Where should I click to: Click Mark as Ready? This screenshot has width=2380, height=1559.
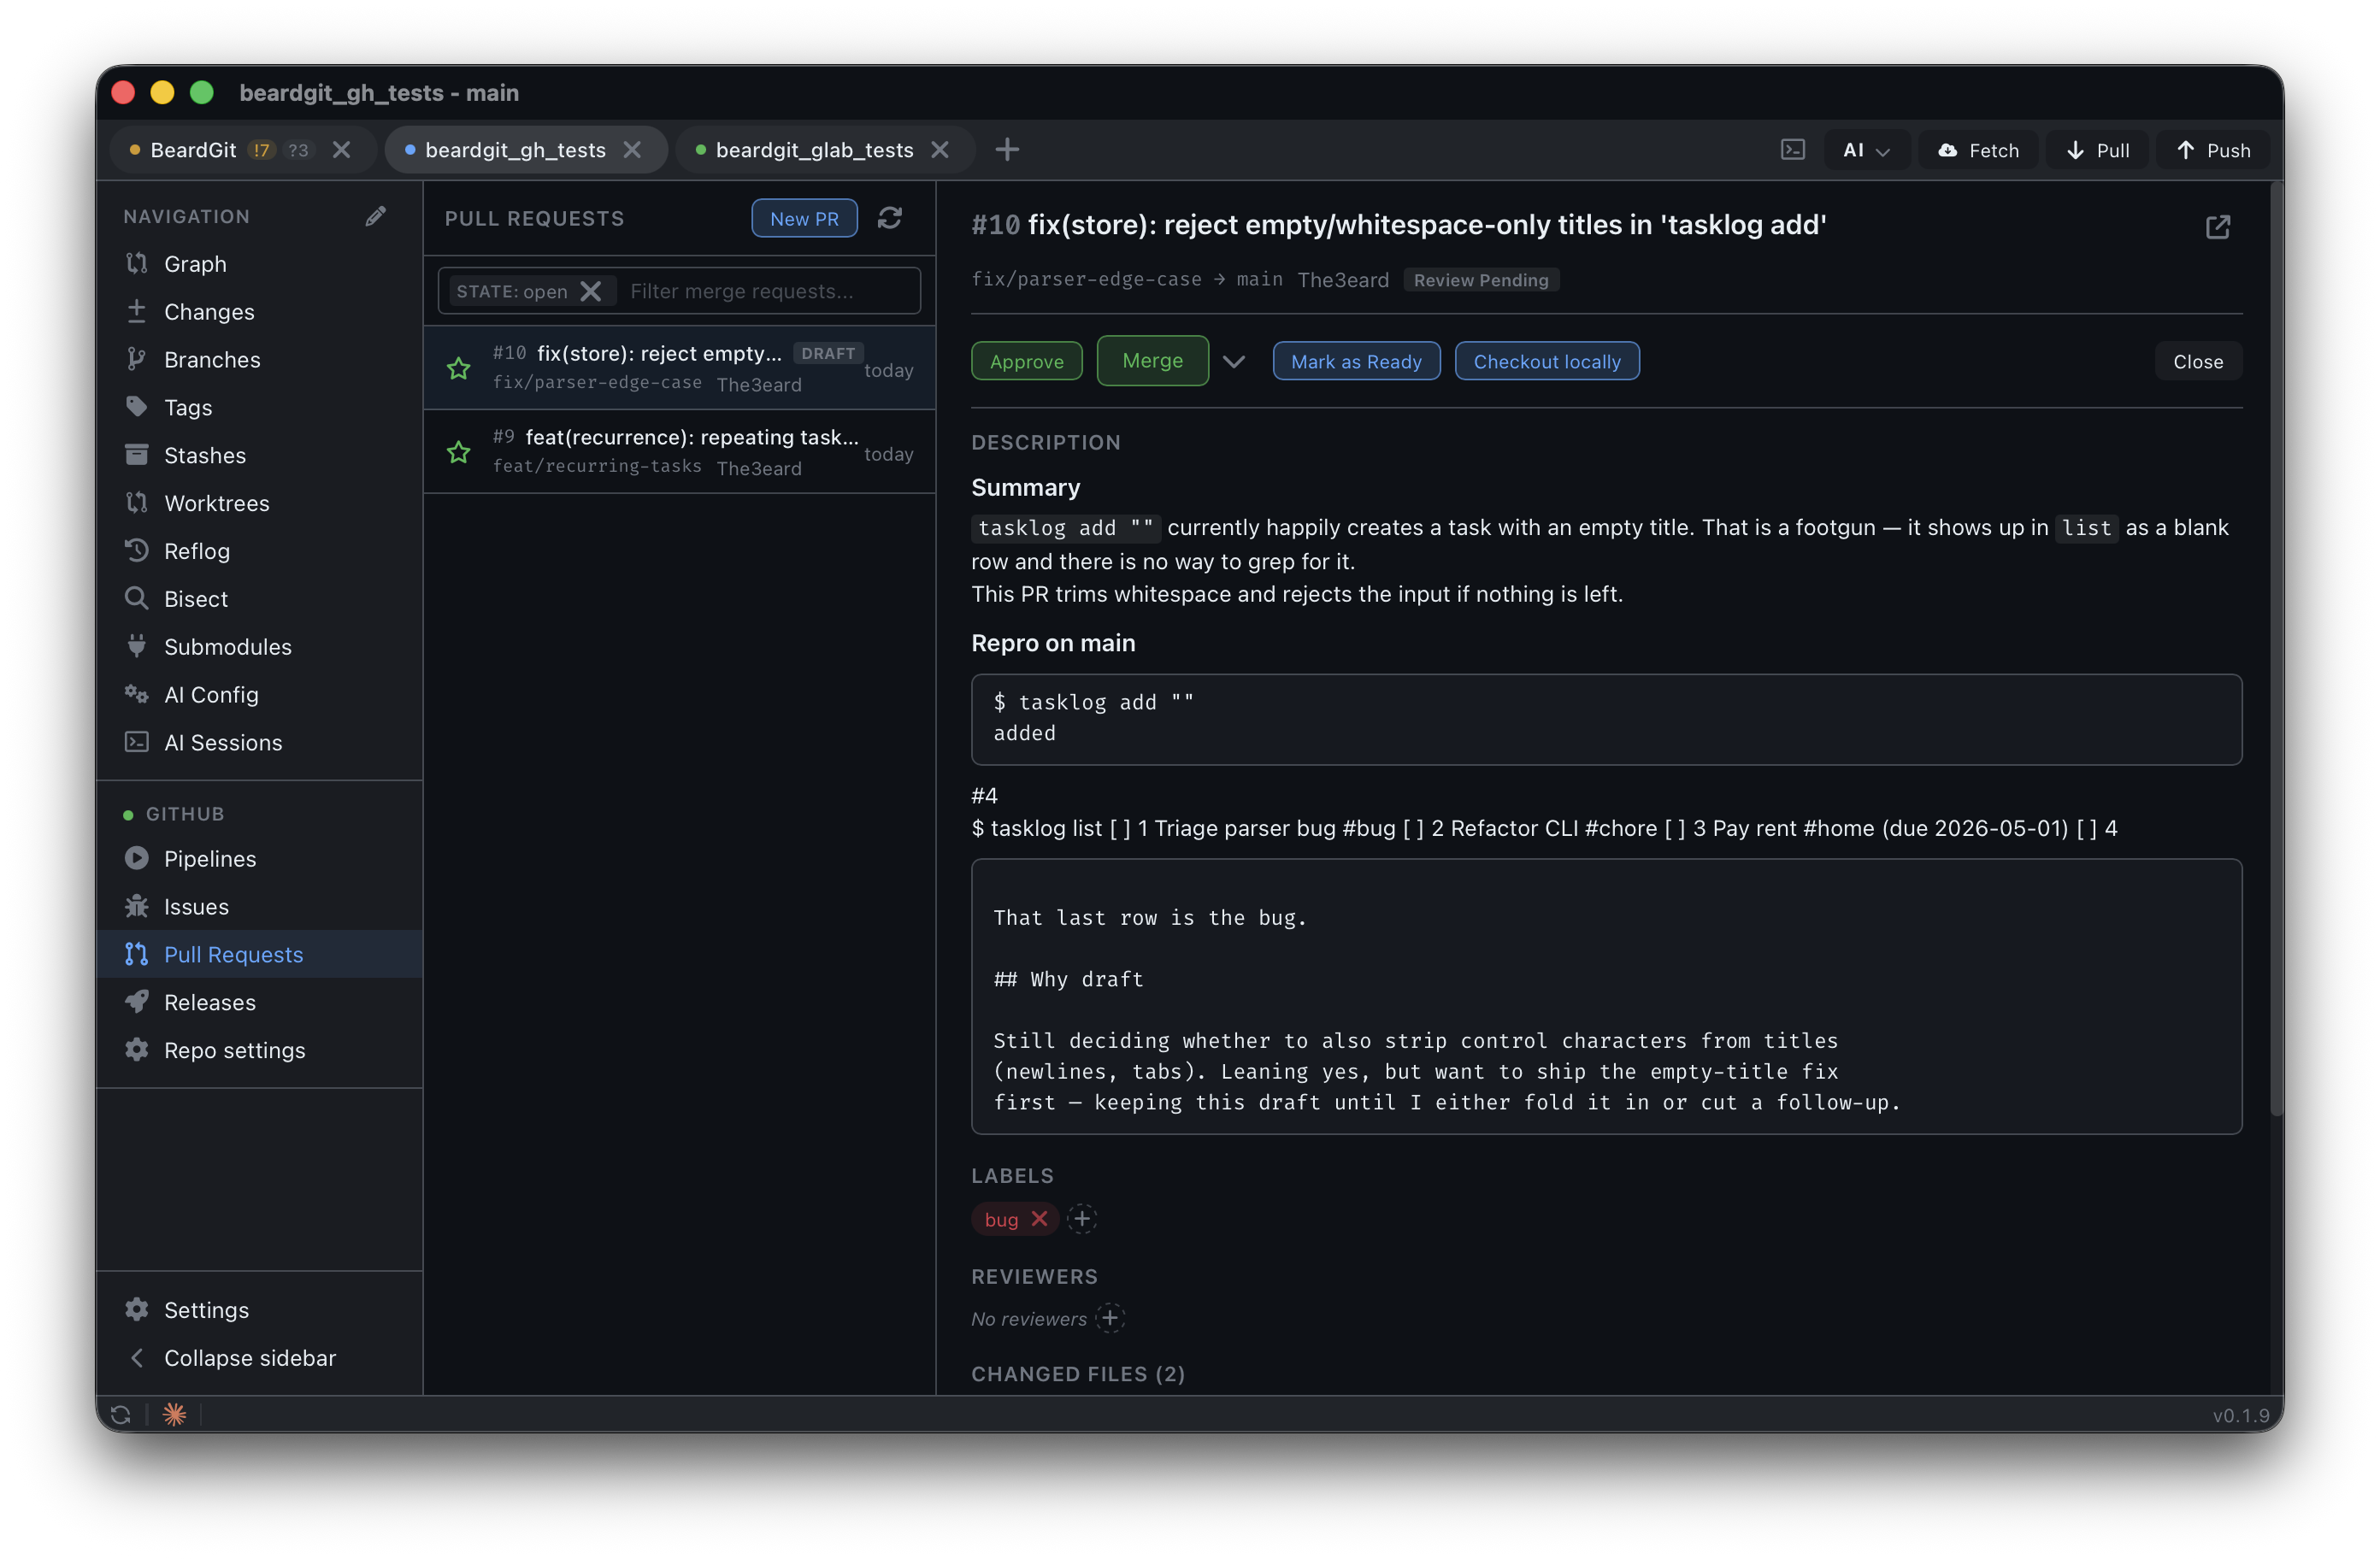(x=1356, y=362)
